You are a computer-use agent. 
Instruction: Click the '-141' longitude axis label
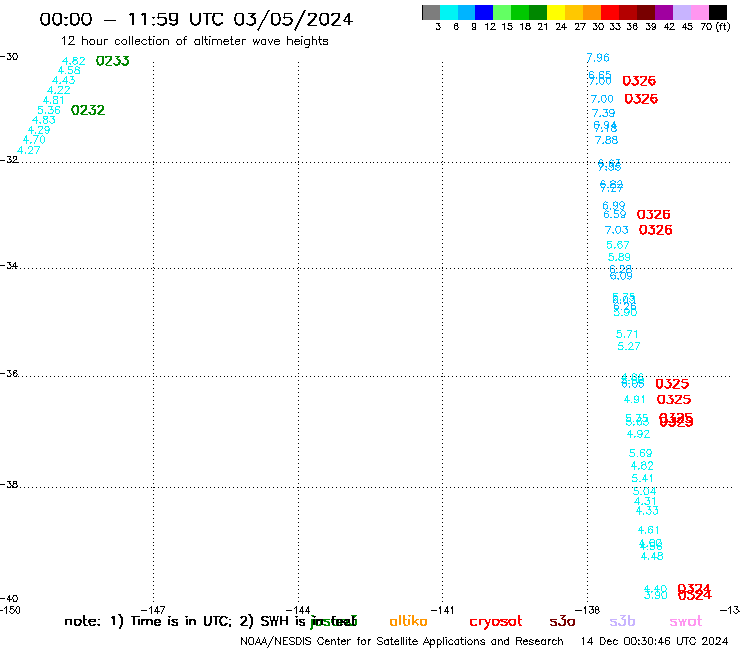[443, 610]
